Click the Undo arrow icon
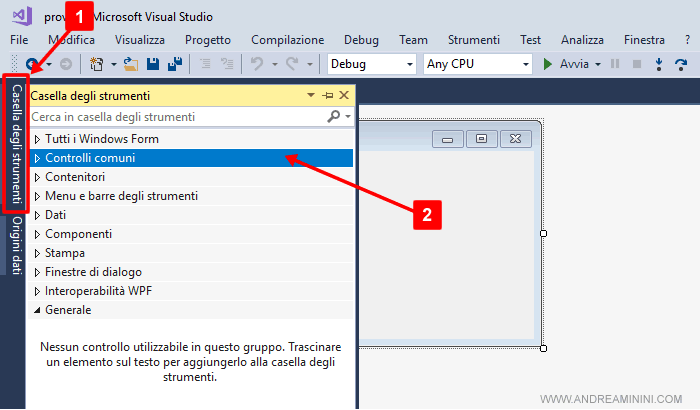The image size is (700, 410). coord(256,64)
